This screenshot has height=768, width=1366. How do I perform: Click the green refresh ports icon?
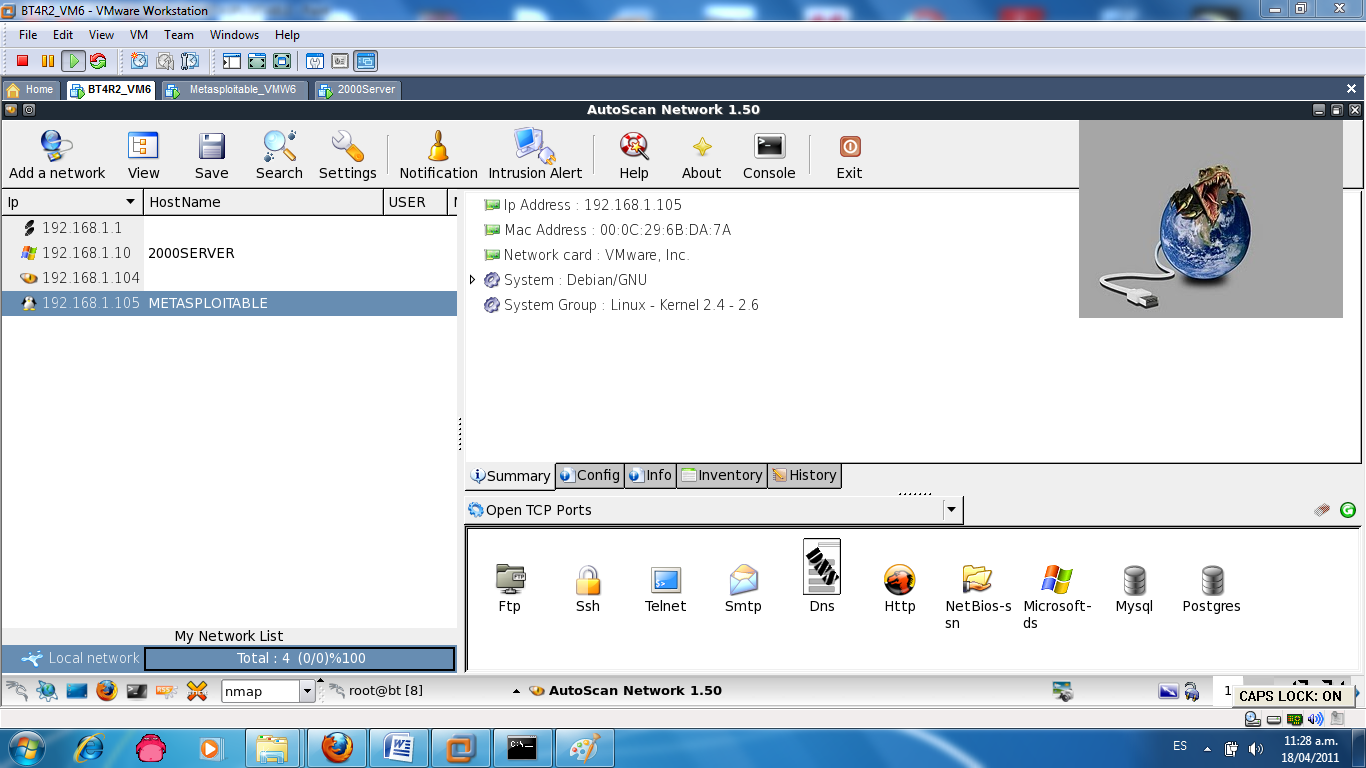tap(1348, 510)
